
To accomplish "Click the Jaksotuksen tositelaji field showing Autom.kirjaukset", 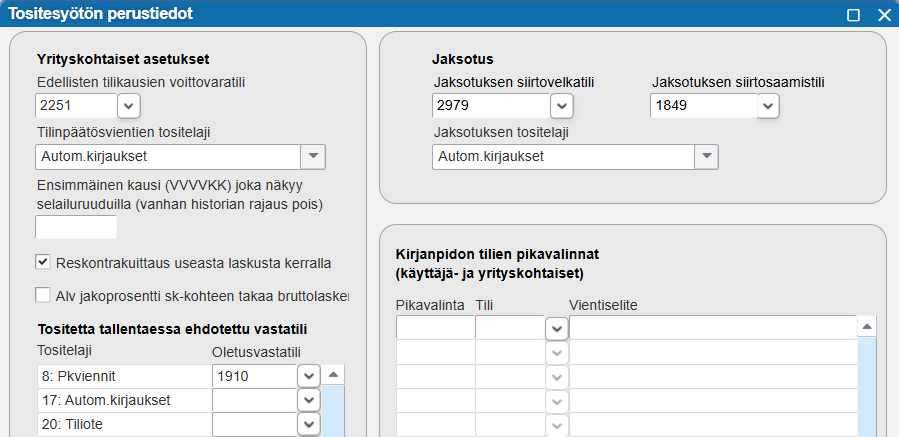I will tap(564, 157).
